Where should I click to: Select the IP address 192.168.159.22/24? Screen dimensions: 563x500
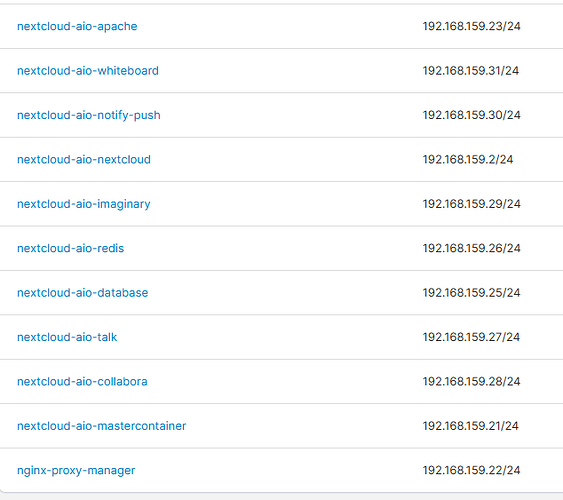tap(471, 471)
